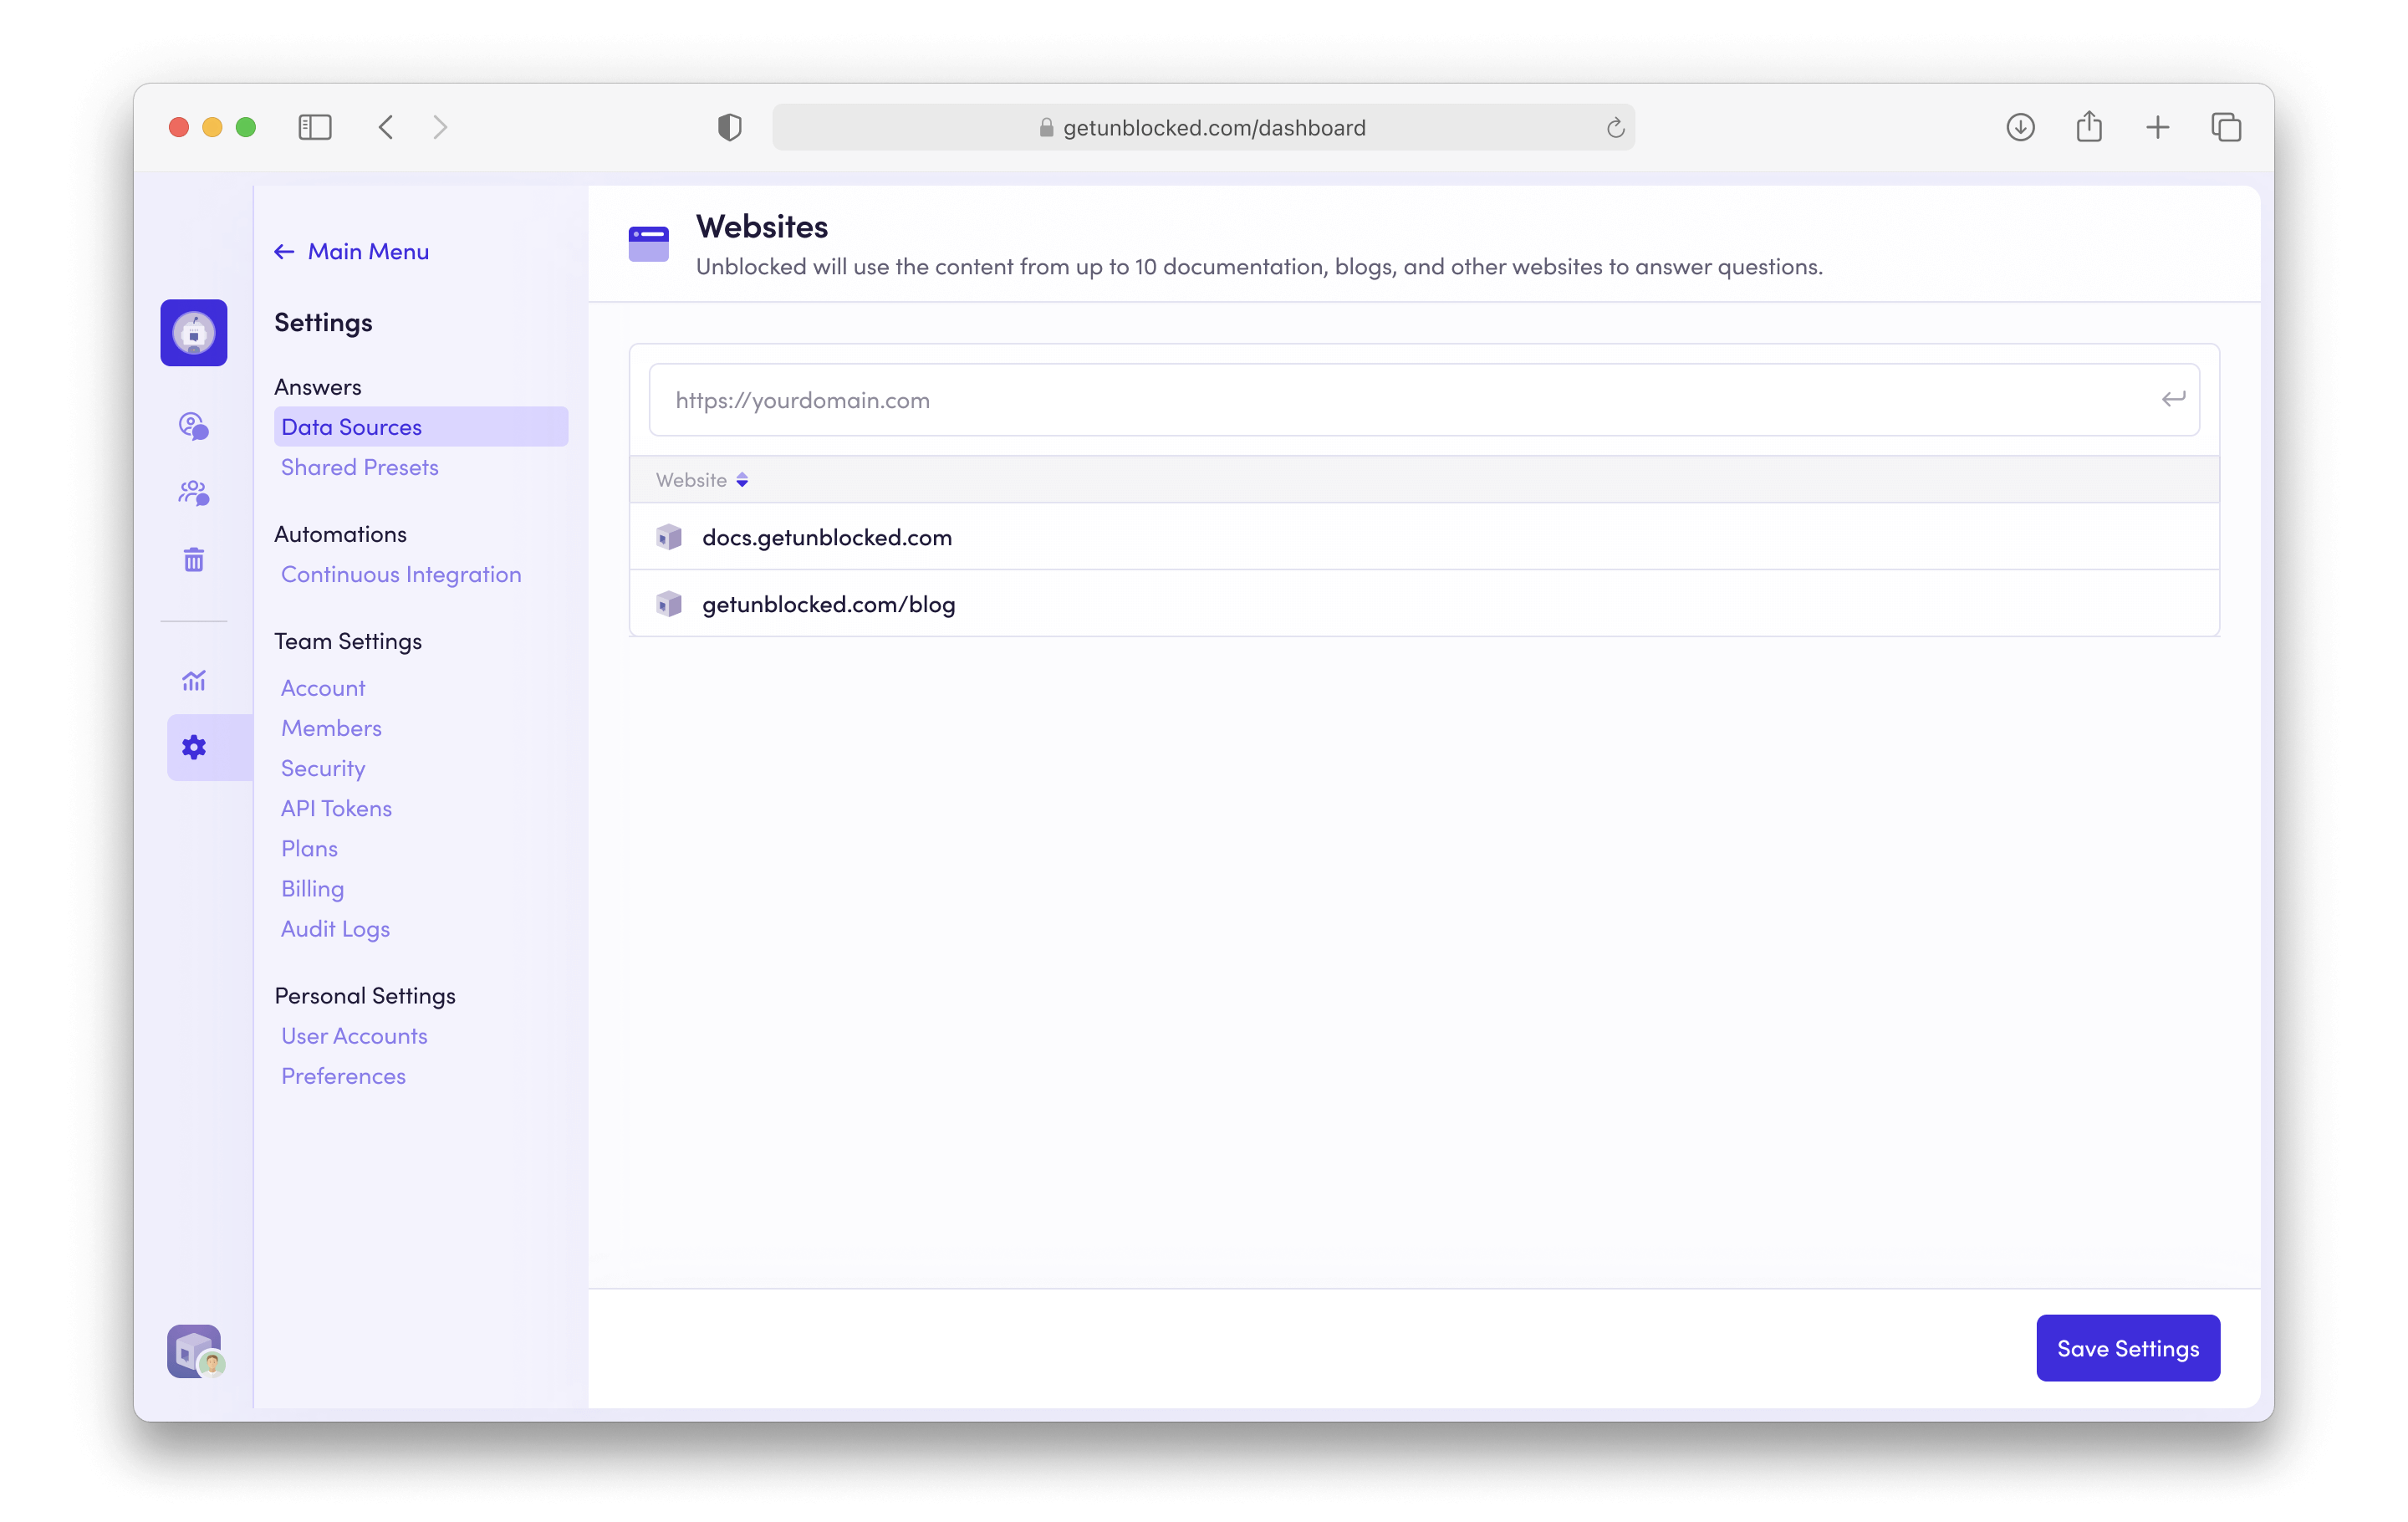2408x1522 pixels.
Task: Reload the page in address bar
Action: click(x=1615, y=128)
